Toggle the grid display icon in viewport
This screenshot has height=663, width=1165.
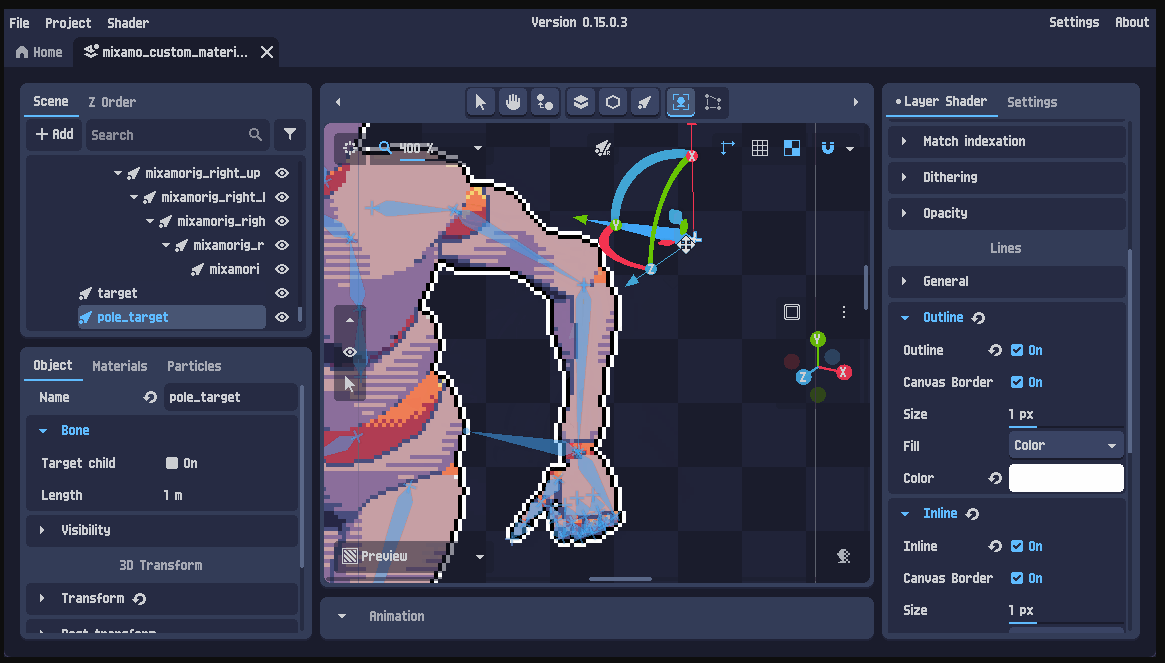tap(759, 148)
